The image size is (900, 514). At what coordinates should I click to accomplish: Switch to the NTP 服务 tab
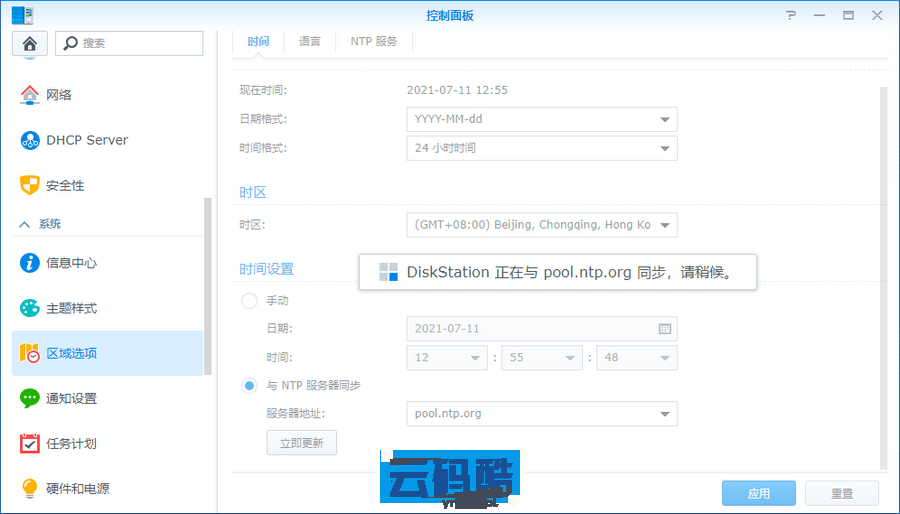pos(374,41)
